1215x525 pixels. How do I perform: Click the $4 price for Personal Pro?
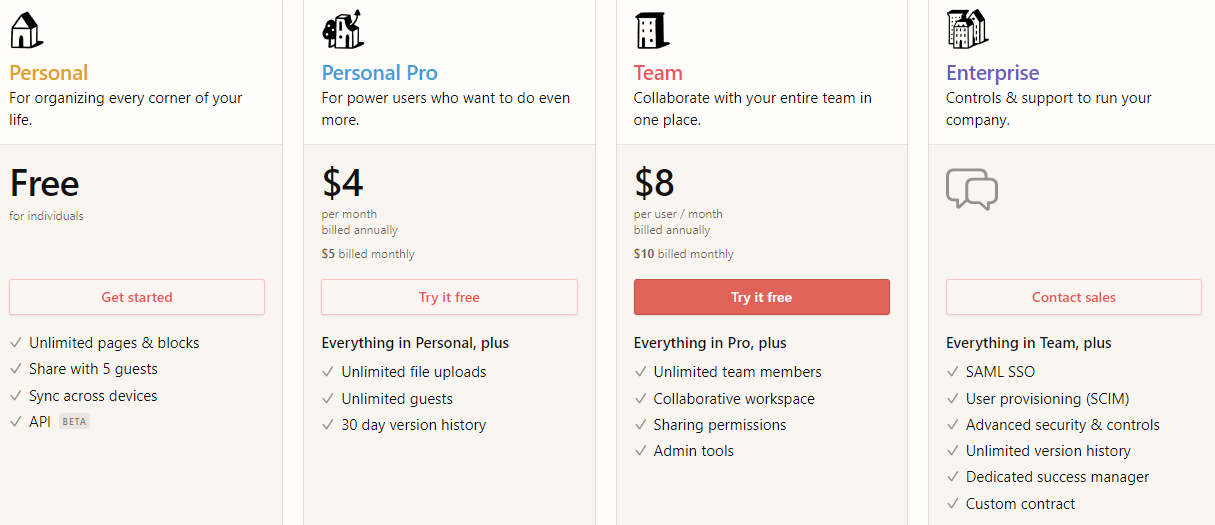(343, 184)
